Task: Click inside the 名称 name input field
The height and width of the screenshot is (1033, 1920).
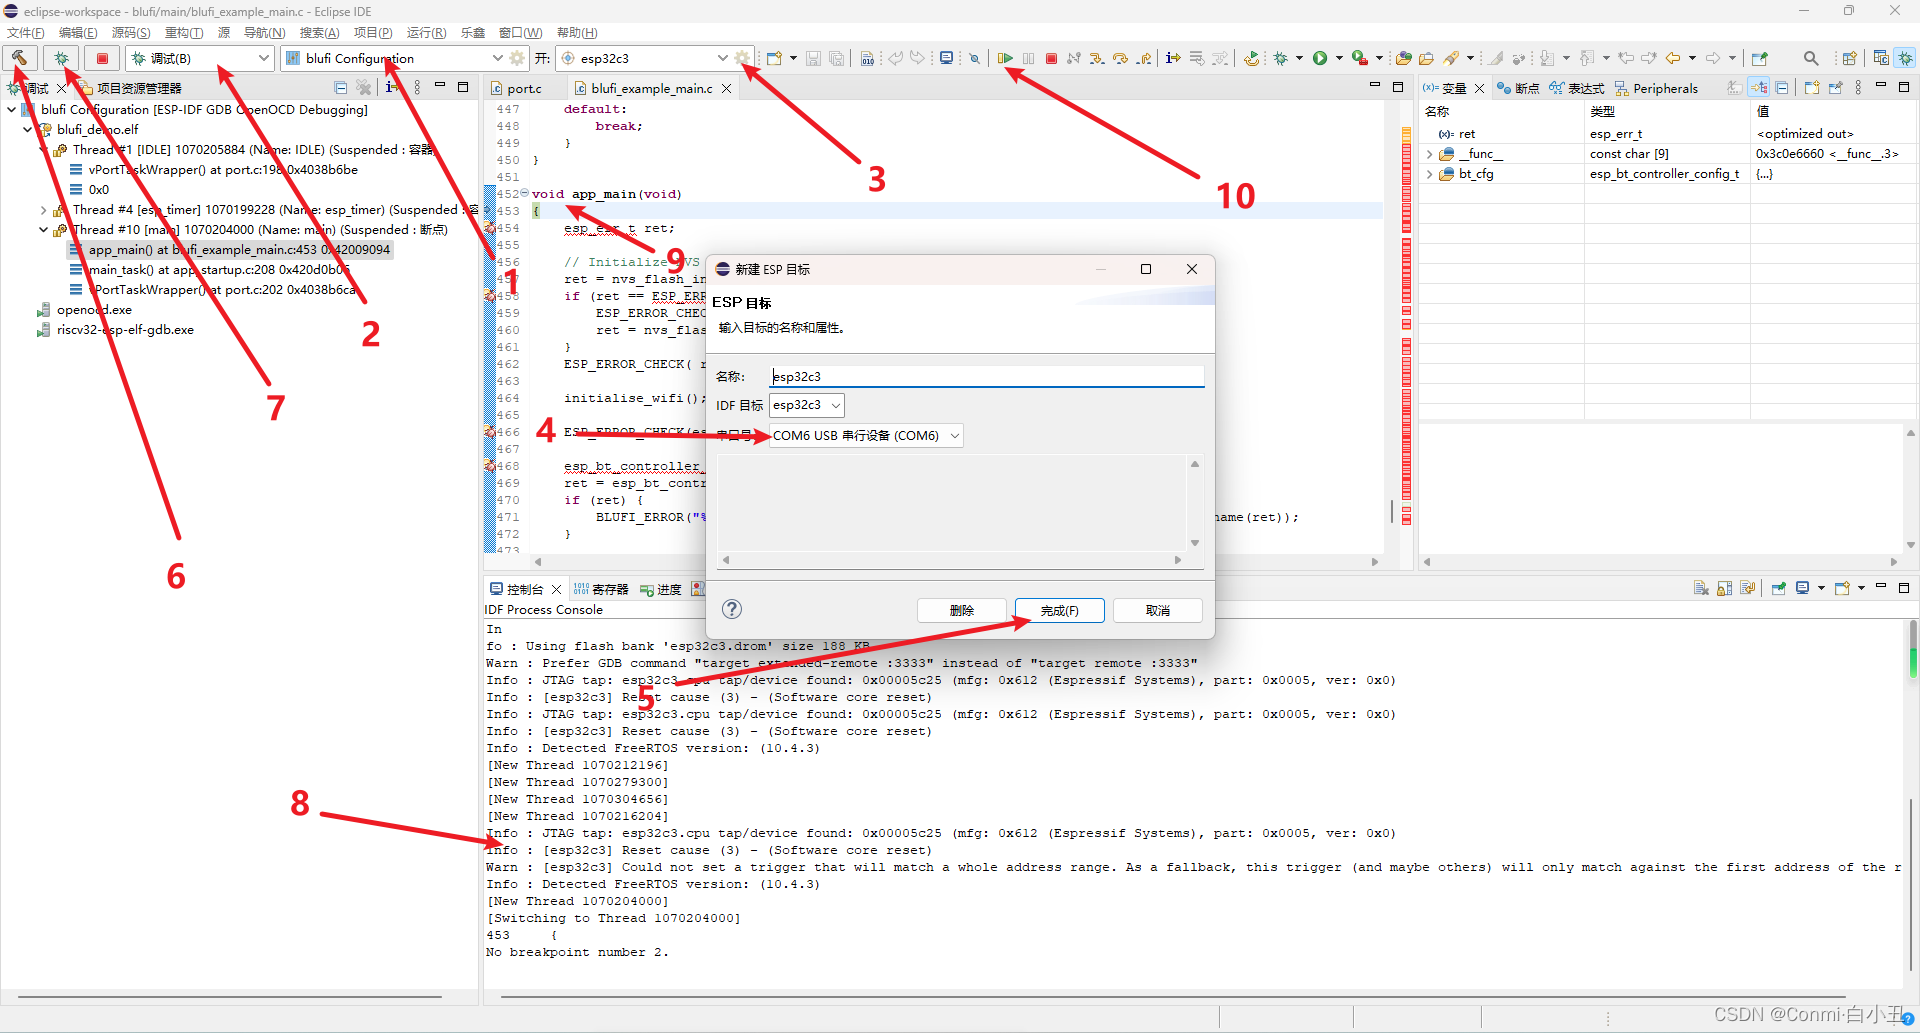Action: (985, 376)
